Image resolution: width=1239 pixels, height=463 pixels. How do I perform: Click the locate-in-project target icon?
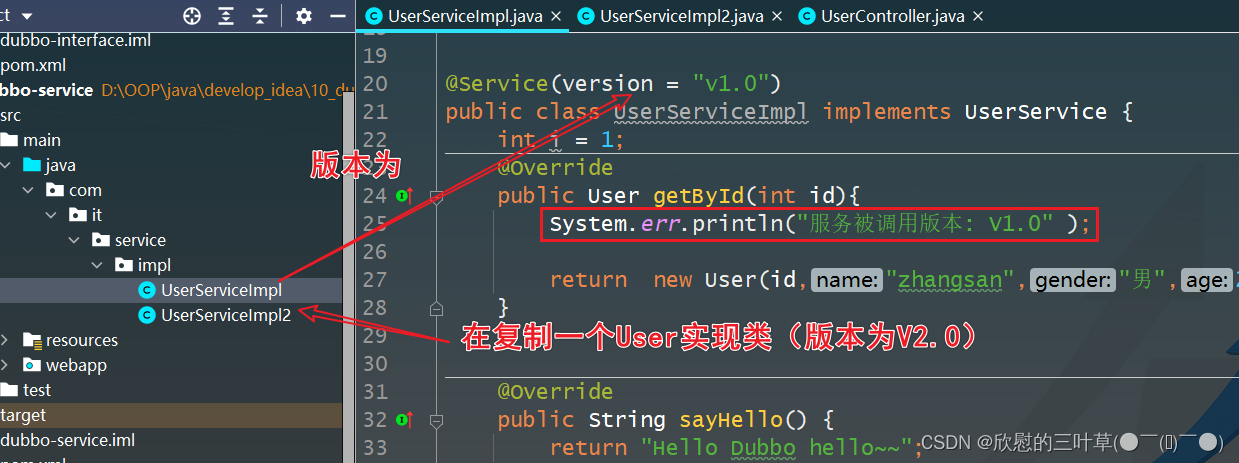pos(192,16)
